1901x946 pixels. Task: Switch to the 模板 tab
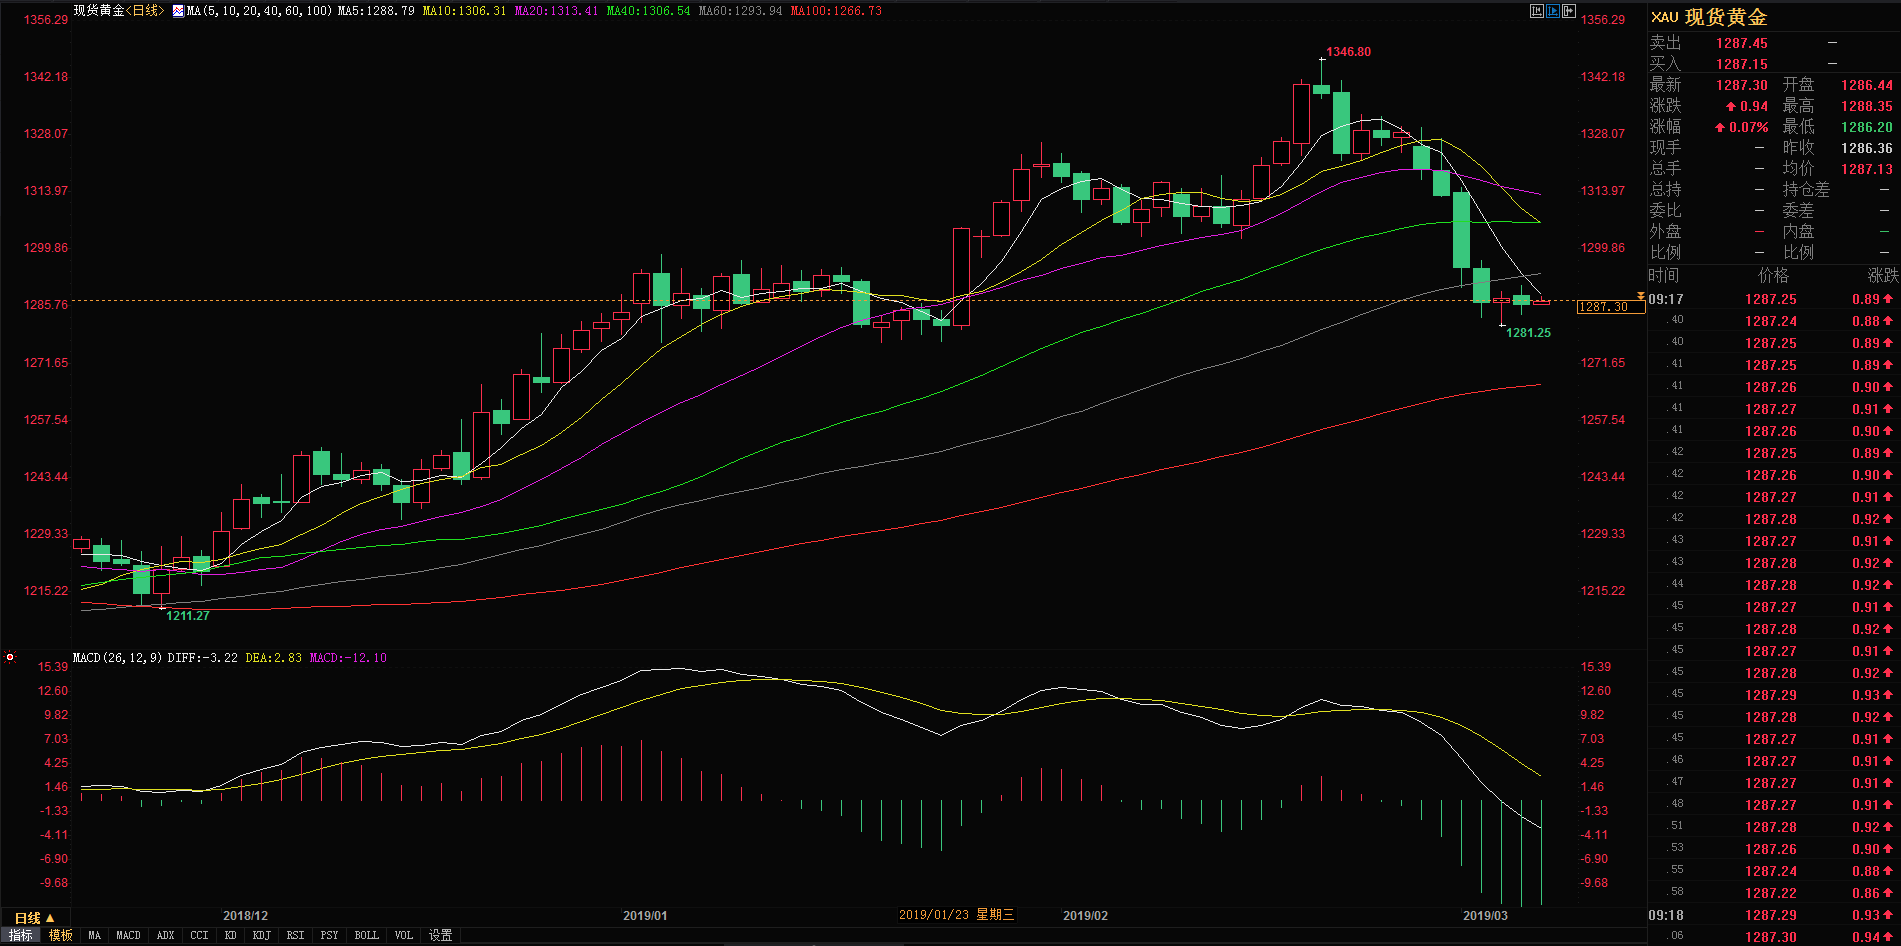(61, 936)
